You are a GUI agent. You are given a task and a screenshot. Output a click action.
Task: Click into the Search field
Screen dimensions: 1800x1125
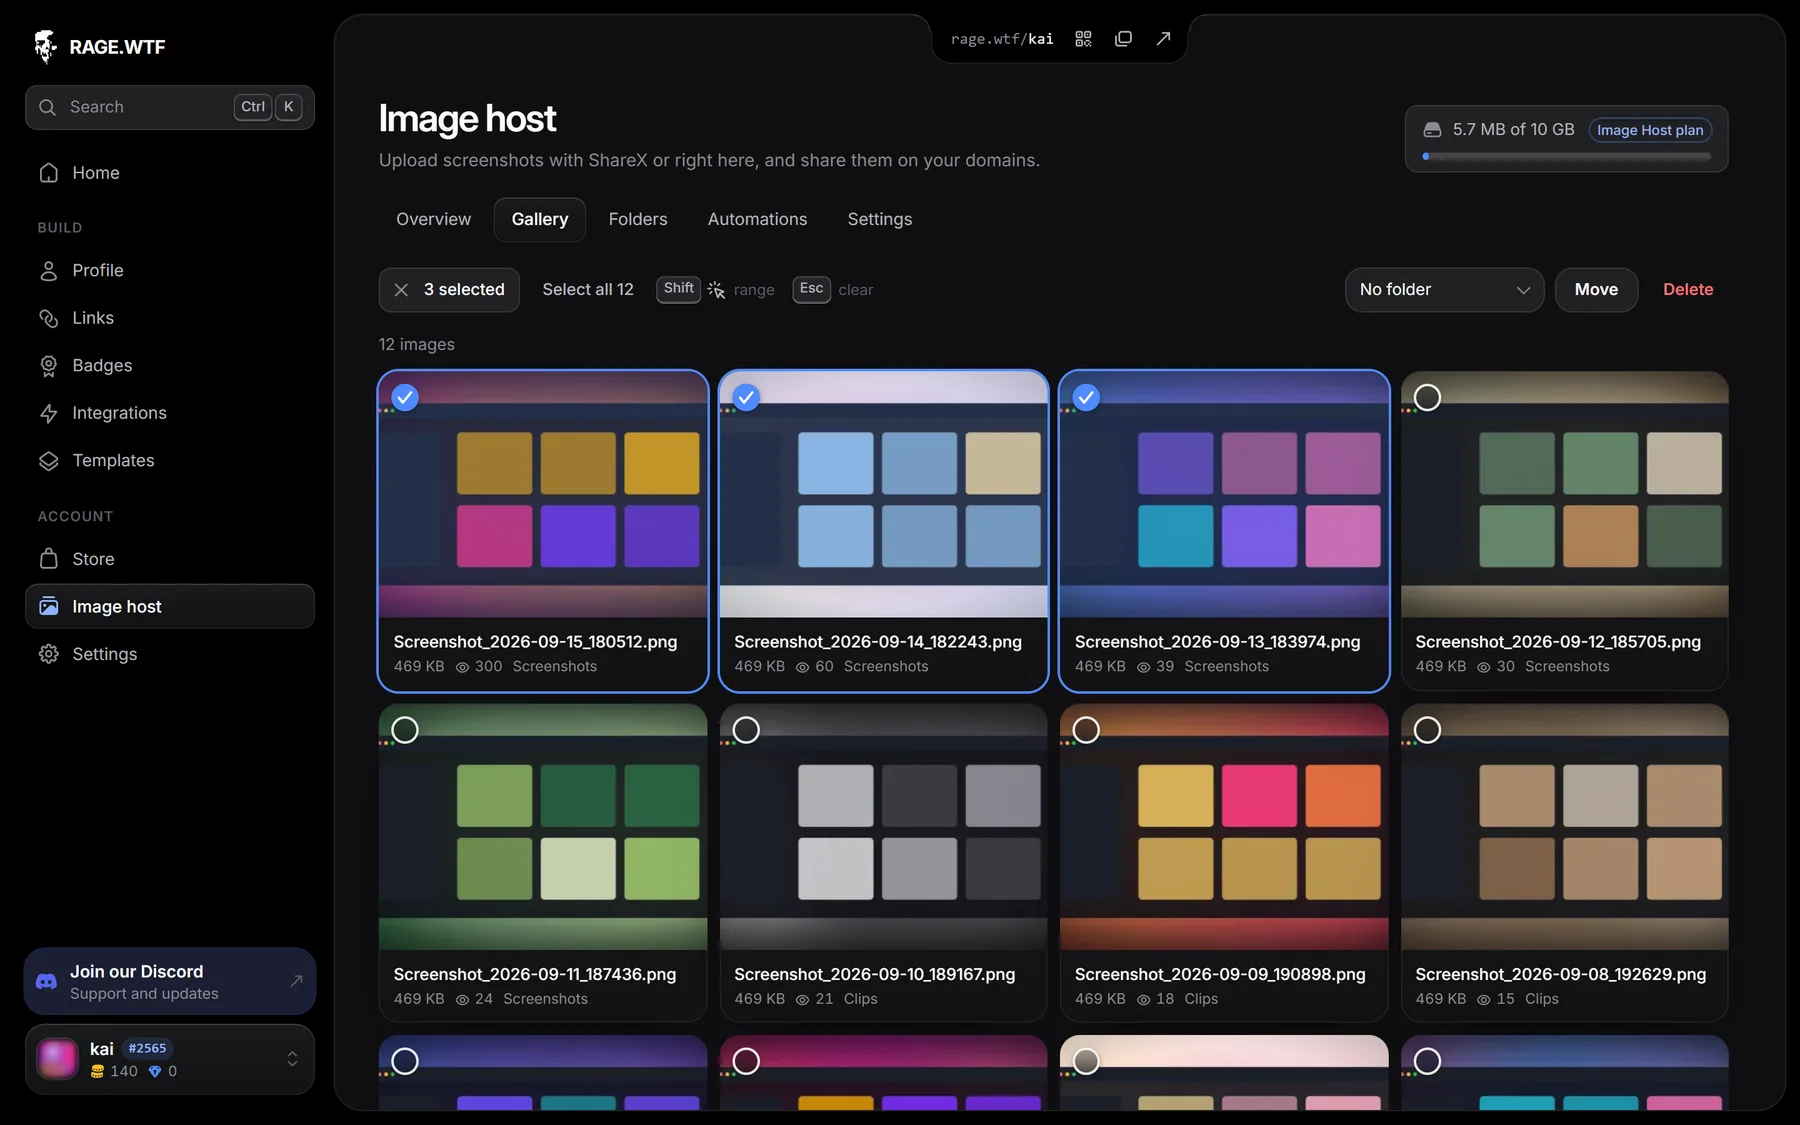click(x=170, y=107)
